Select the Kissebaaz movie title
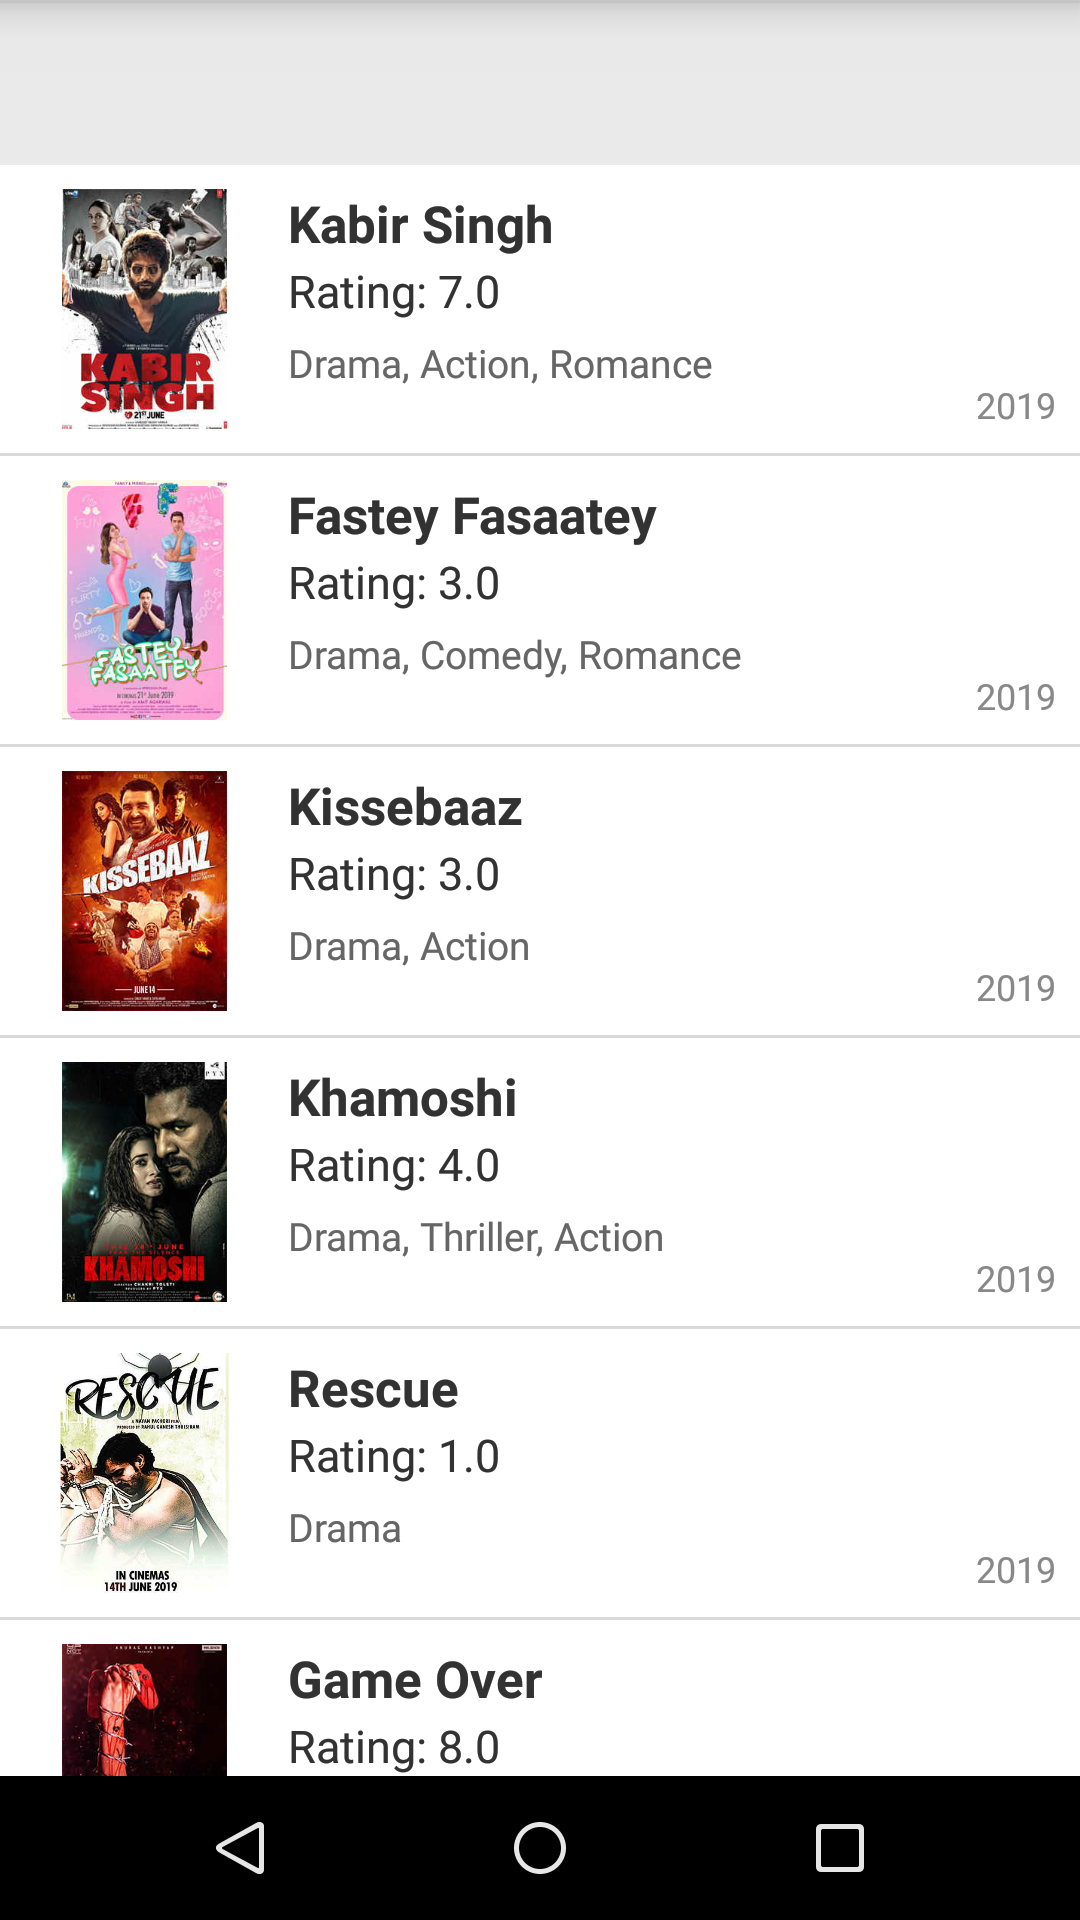The image size is (1080, 1920). pos(405,808)
